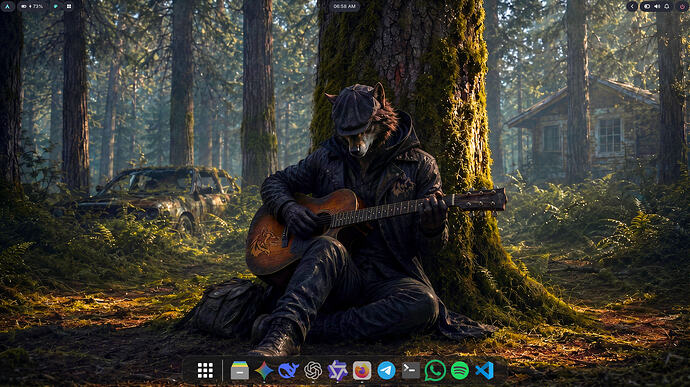Open the workspace grid icon in top bar
The width and height of the screenshot is (690, 387).
(x=69, y=6)
